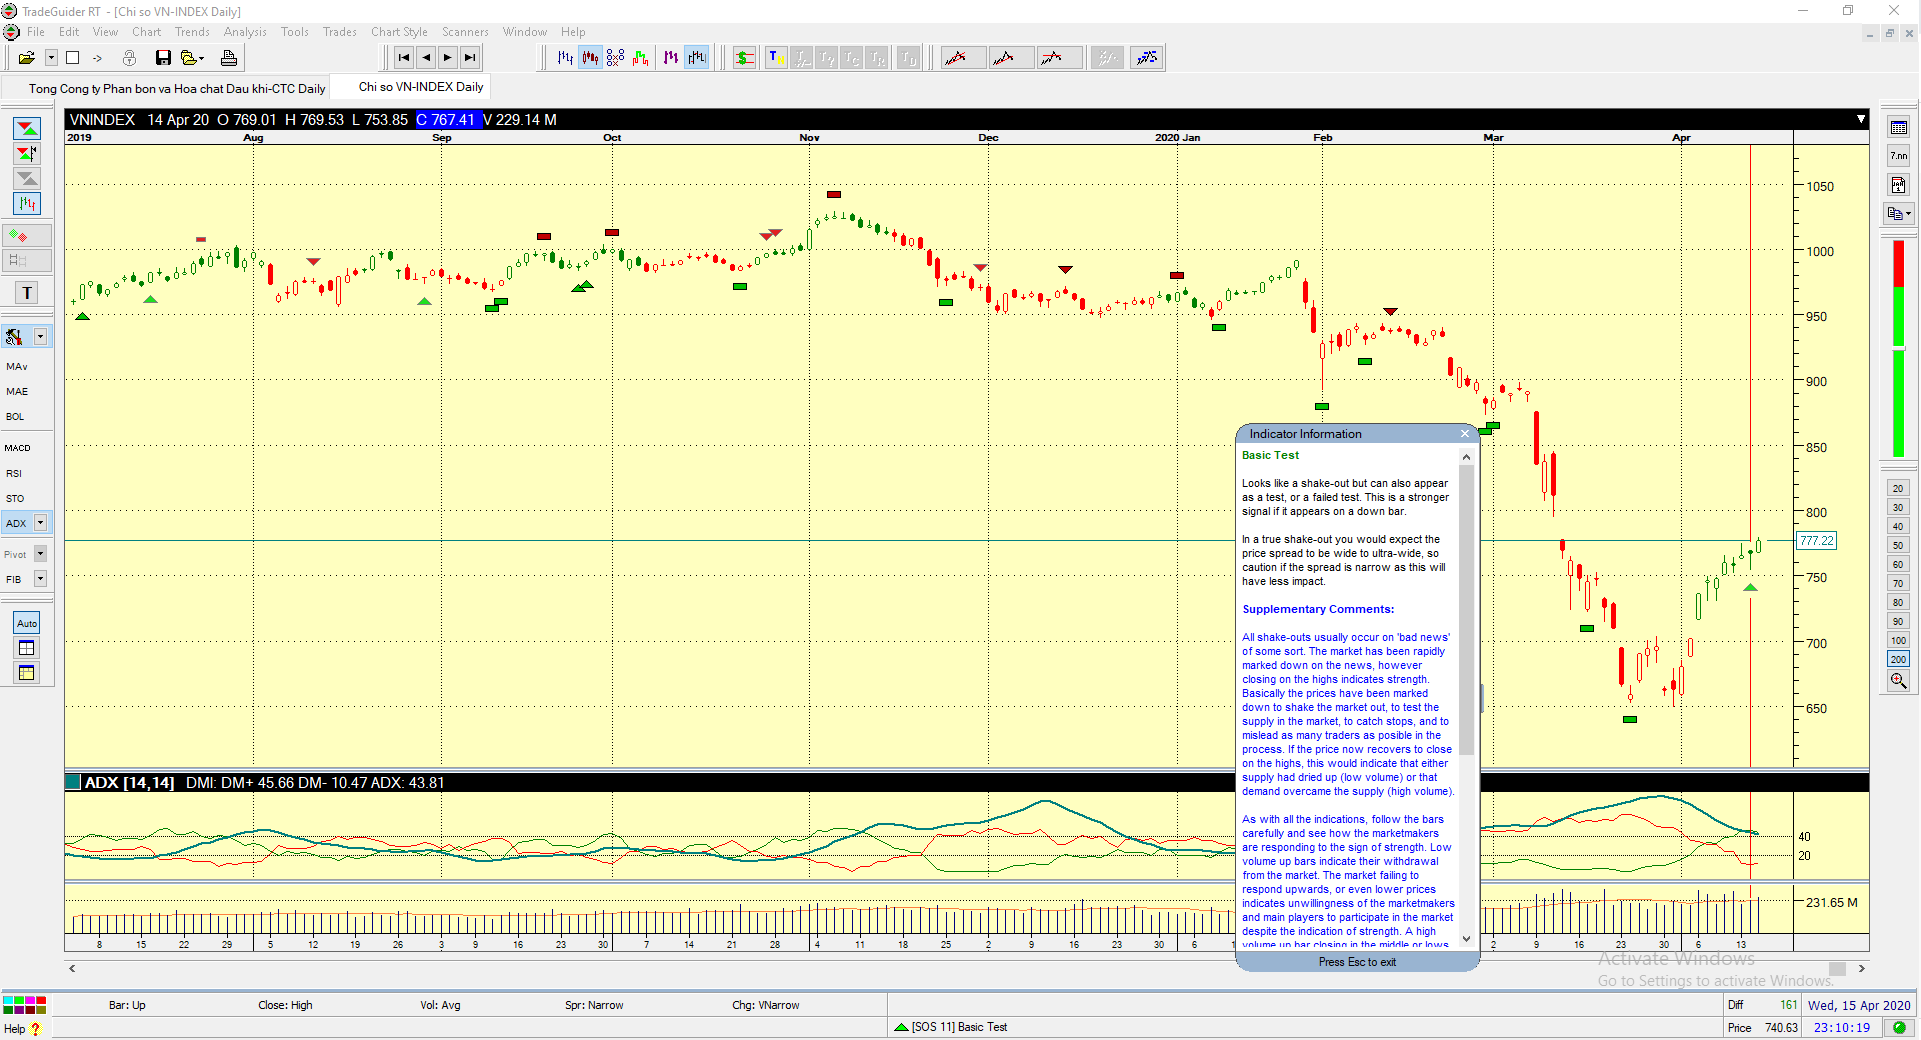Select the candlestick chart style icon
This screenshot has width=1921, height=1040.
(x=590, y=58)
